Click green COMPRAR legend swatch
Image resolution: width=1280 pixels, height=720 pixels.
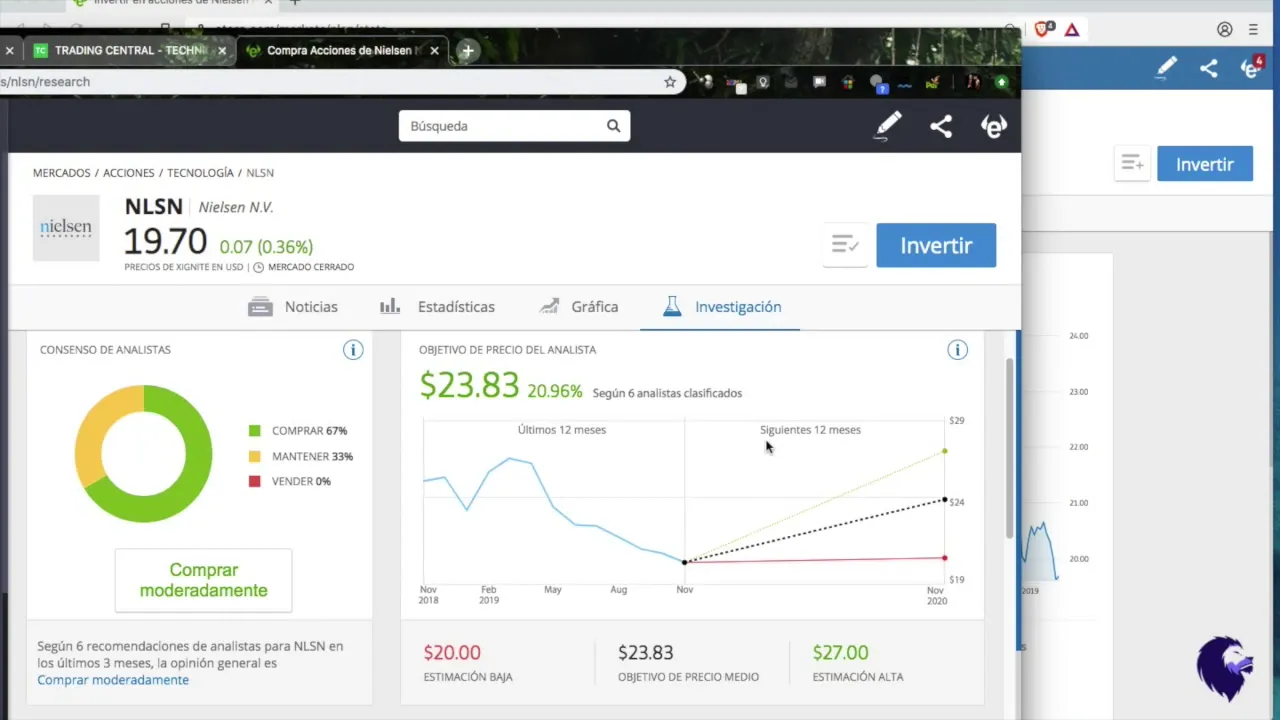coord(255,431)
